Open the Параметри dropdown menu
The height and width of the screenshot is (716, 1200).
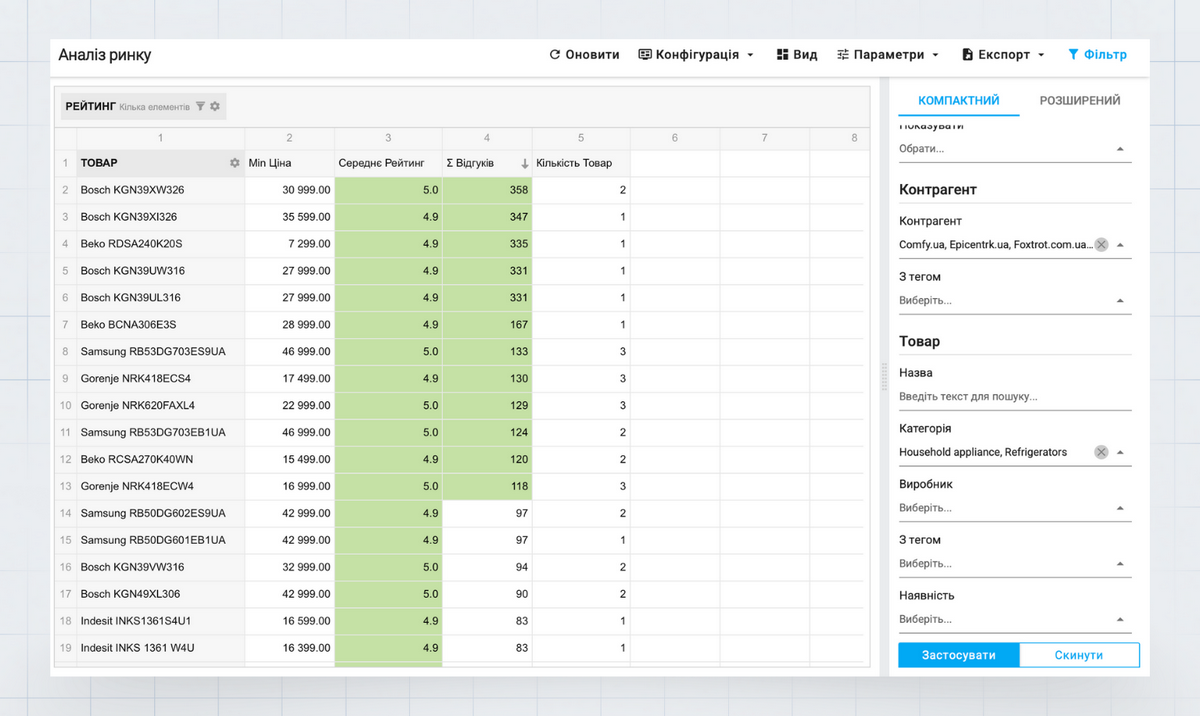click(x=888, y=55)
